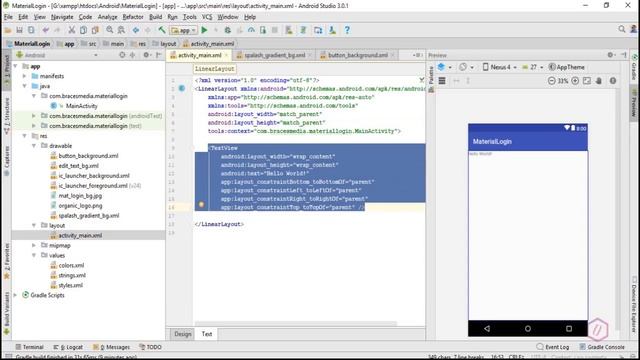Open Preview panel gear settings
640x360 pixels.
pyautogui.click(x=611, y=55)
